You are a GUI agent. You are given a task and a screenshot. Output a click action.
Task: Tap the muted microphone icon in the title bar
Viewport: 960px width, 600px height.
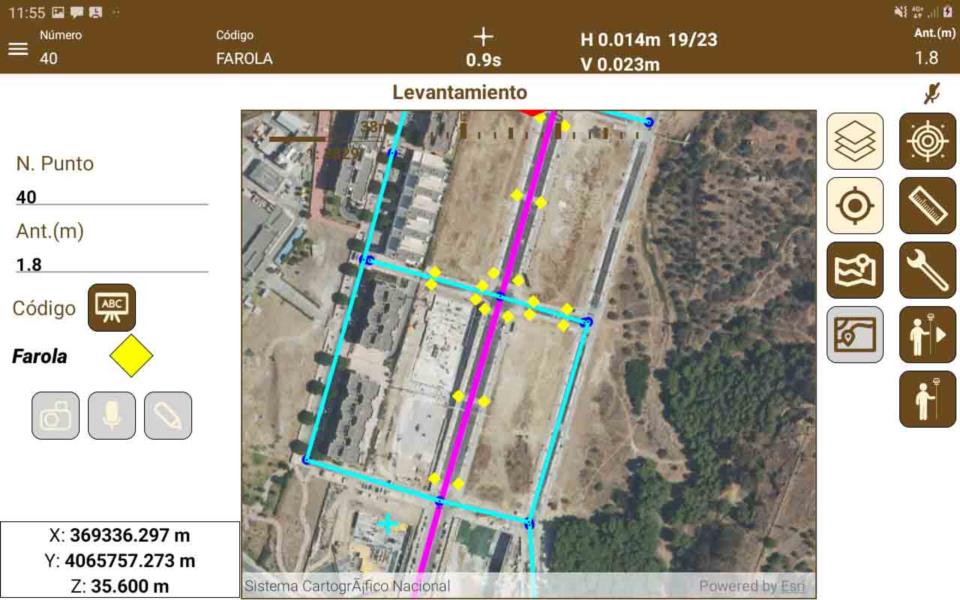point(931,94)
